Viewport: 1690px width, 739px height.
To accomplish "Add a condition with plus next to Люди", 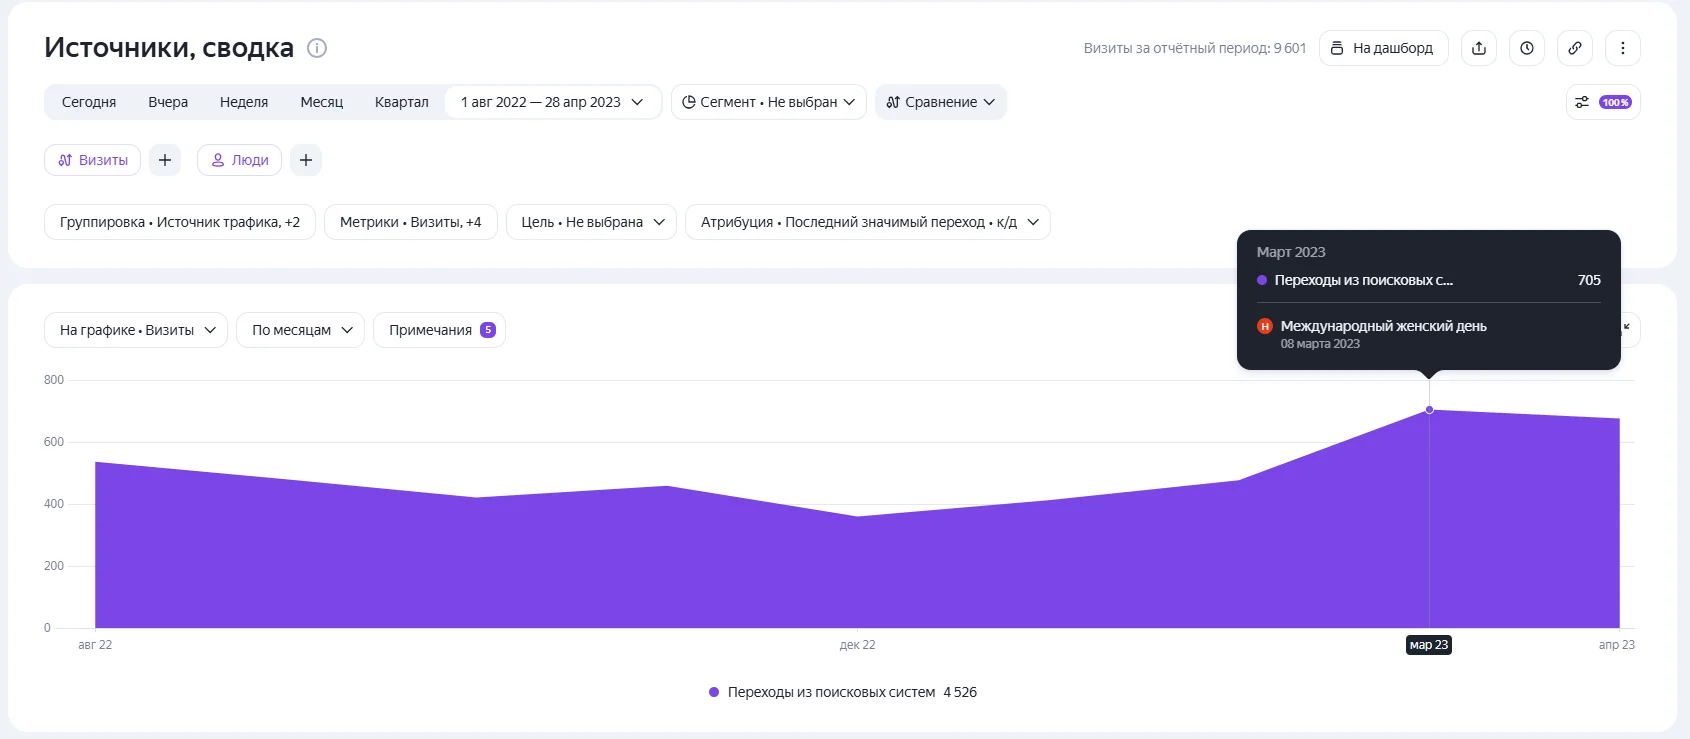I will click(x=306, y=160).
